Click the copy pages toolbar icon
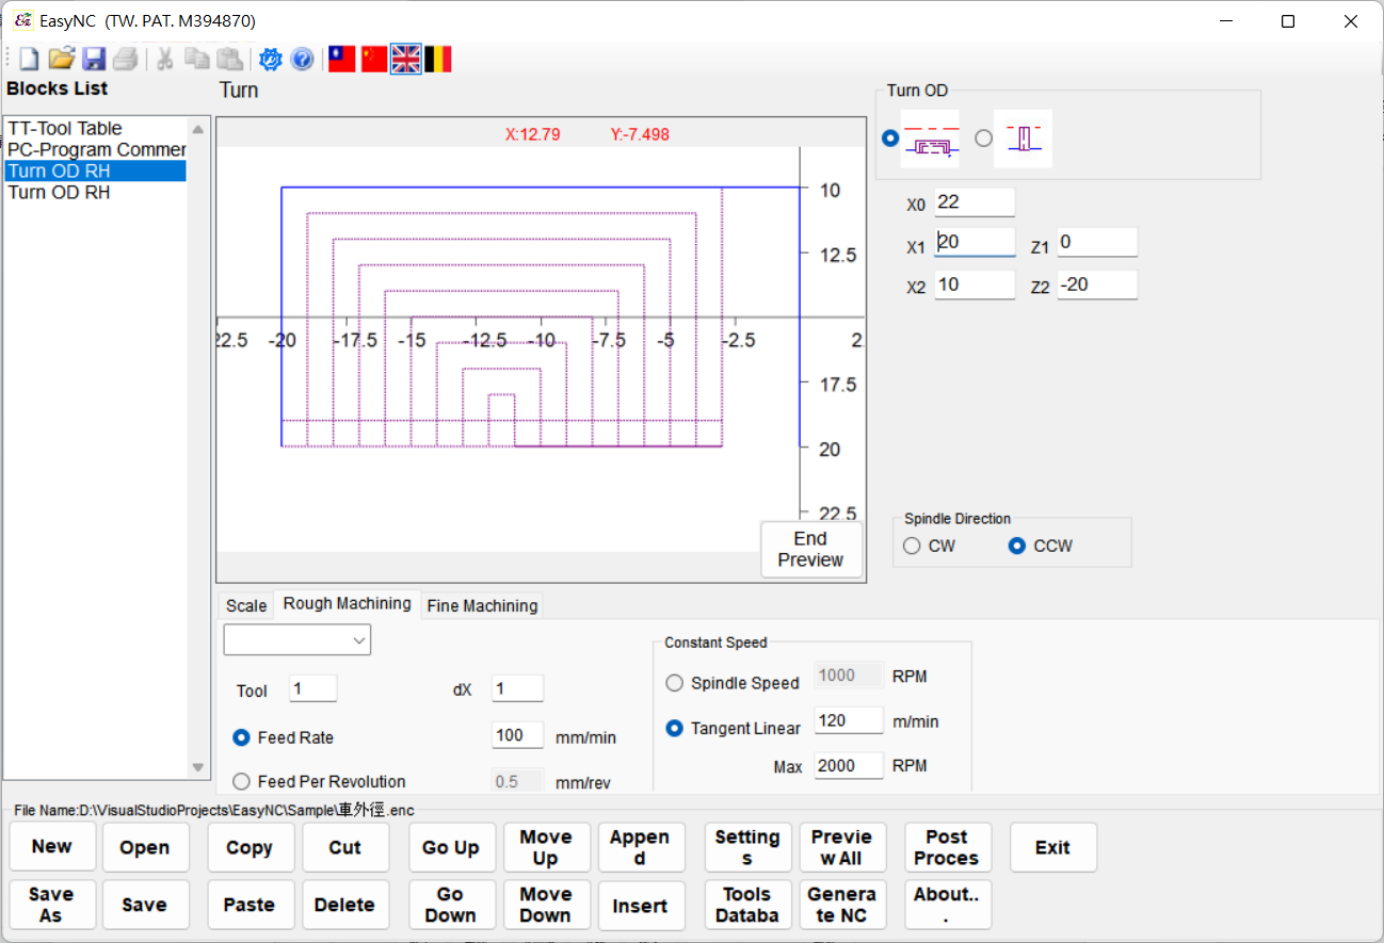This screenshot has width=1384, height=944. pos(197,59)
